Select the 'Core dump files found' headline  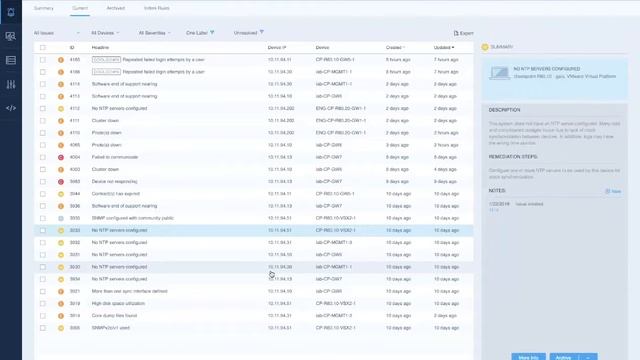114,316
